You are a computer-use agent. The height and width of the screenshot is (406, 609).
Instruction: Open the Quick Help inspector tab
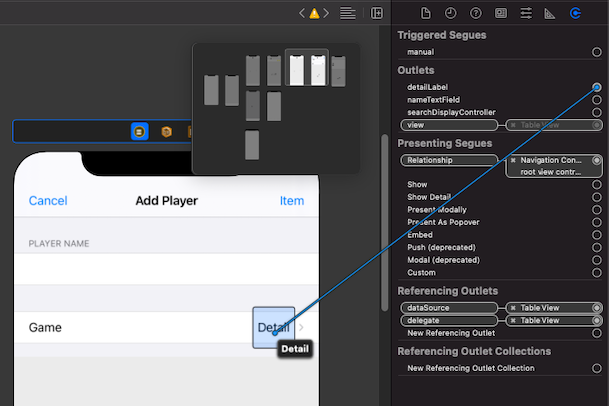point(475,14)
